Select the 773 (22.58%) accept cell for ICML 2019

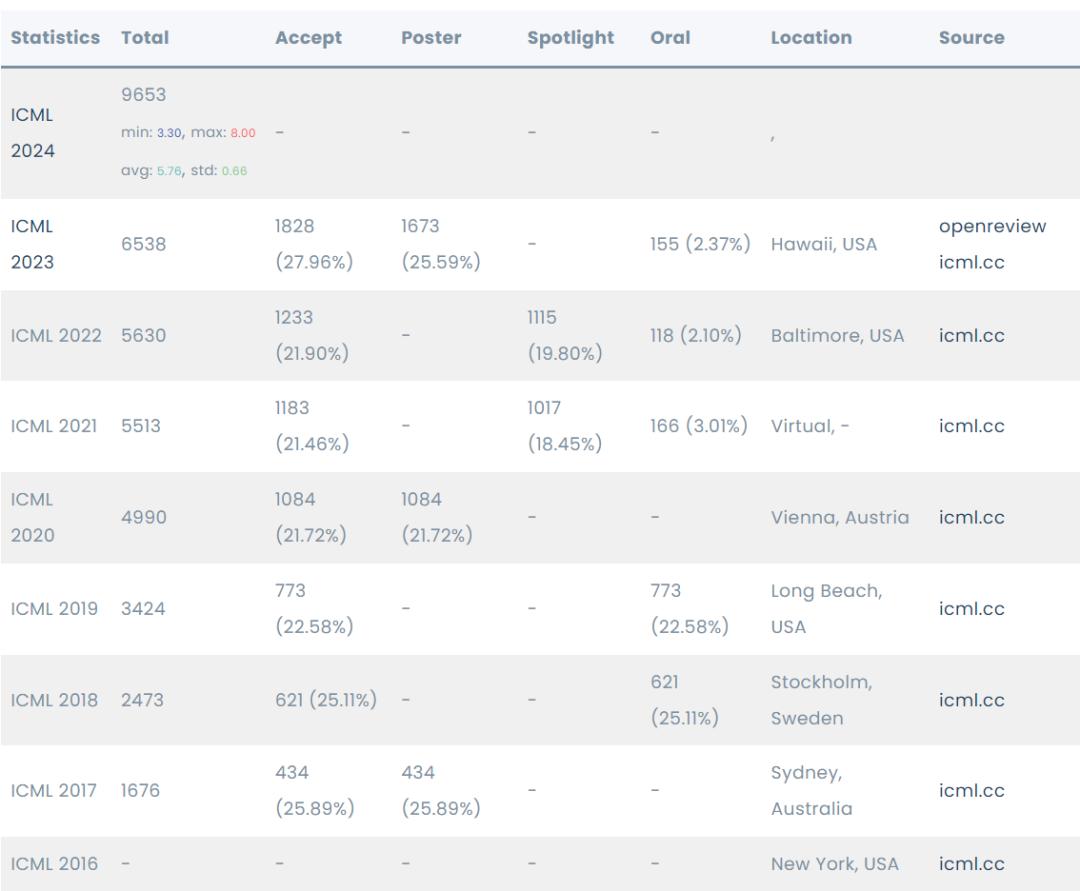click(x=314, y=609)
